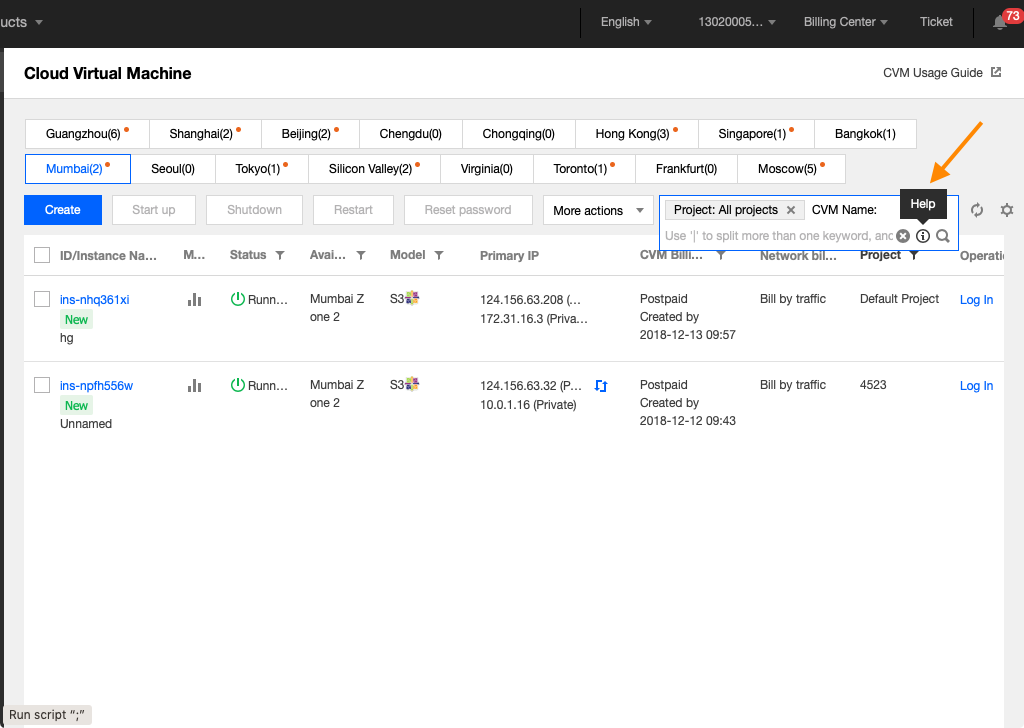Toggle the select-all instances checkbox

(x=42, y=255)
